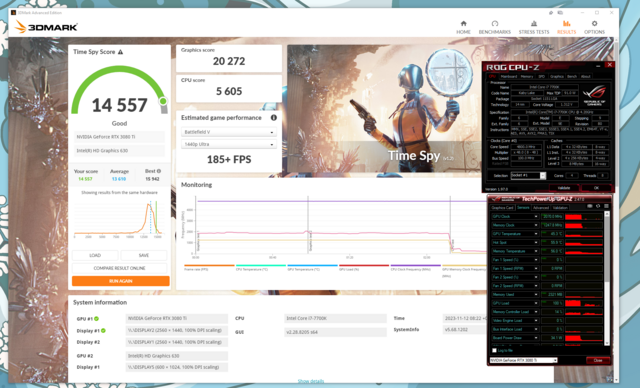Switch to the Results tab in 3DMark
The height and width of the screenshot is (388, 640).
566,27
